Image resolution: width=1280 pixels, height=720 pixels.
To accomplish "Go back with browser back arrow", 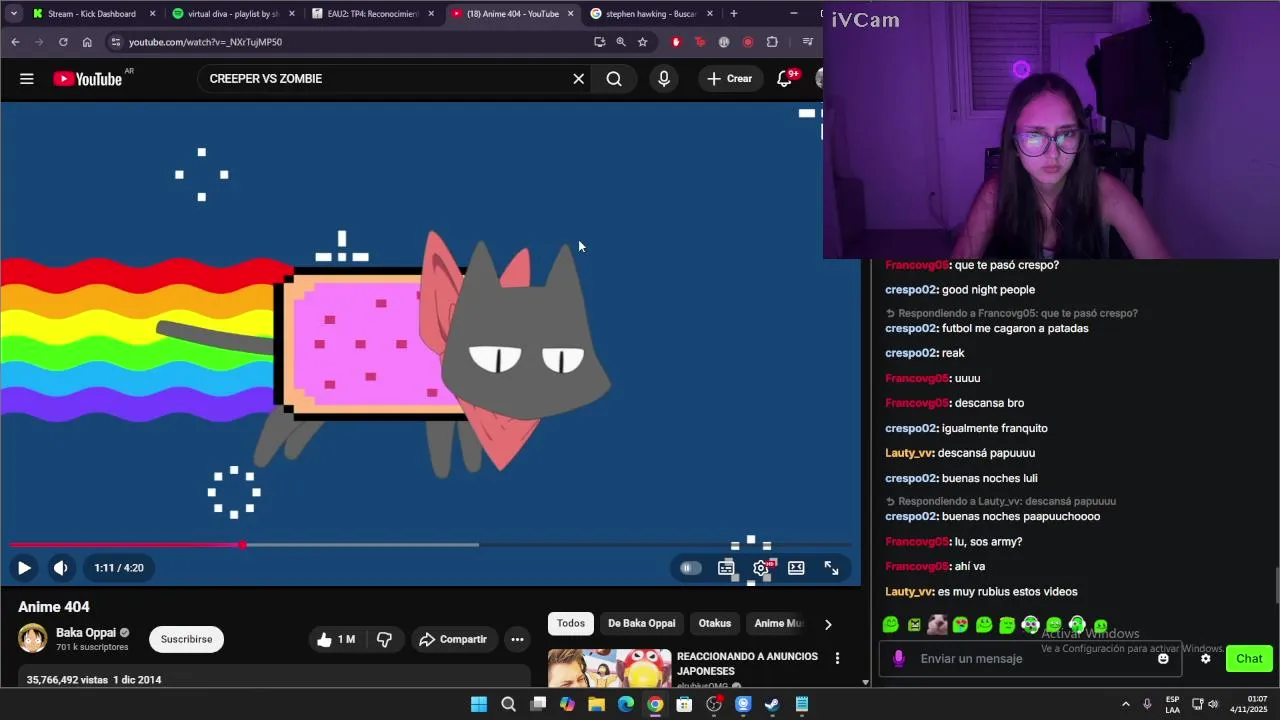I will pos(15,42).
